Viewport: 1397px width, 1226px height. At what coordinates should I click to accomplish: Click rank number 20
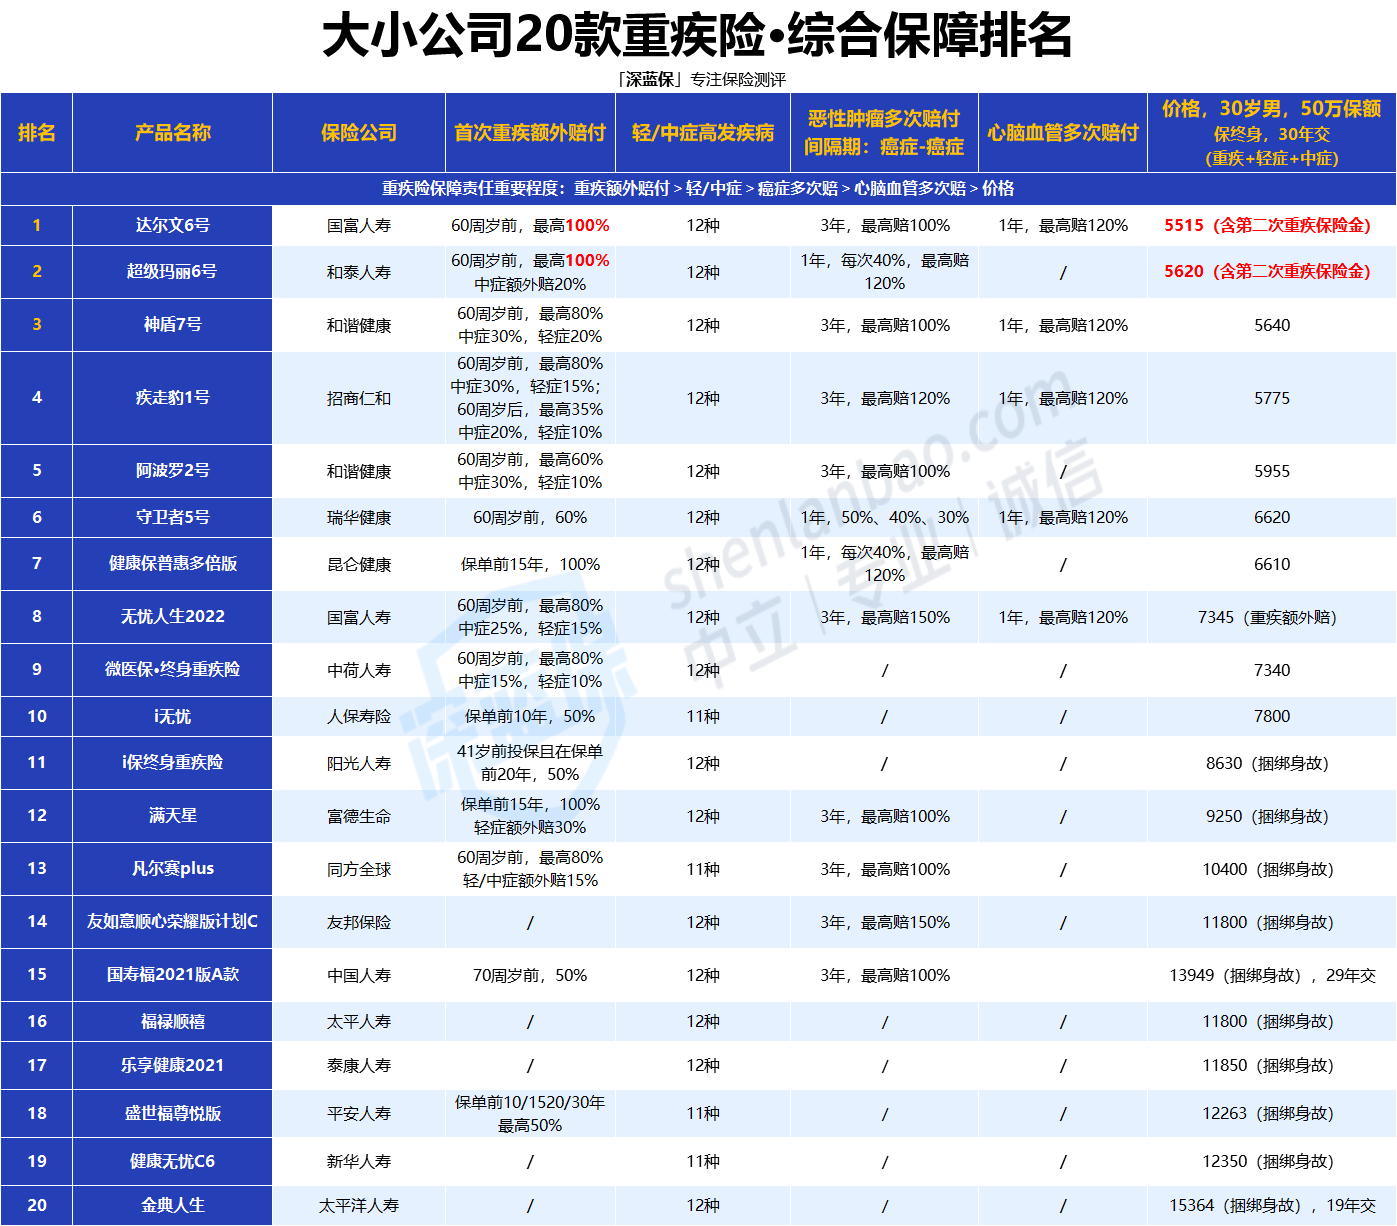37,1205
